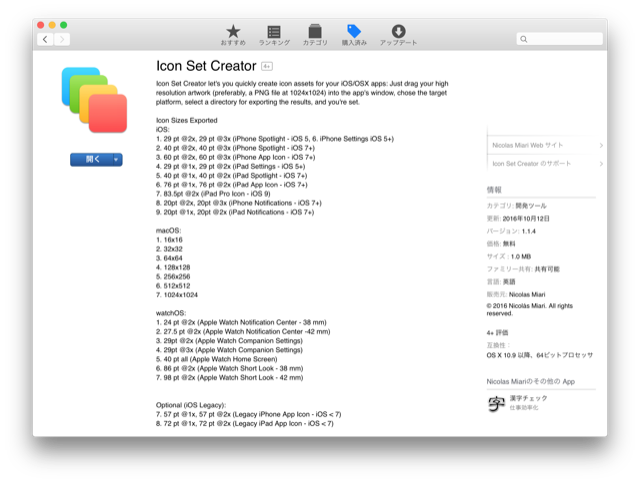Screen dimensions: 640x483
Task: Click the 仕事効率化 category under 漢字チェック
Action: point(524,407)
